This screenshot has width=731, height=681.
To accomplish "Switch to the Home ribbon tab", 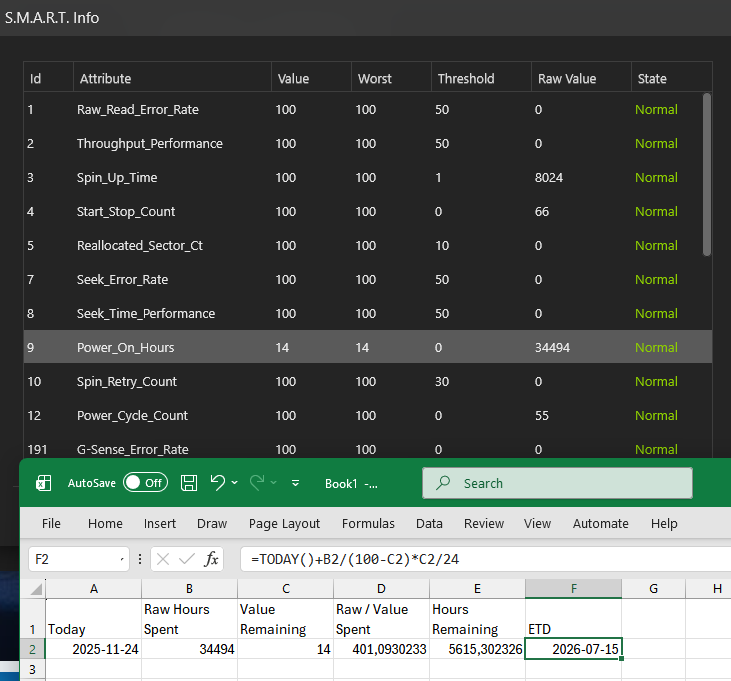I will pos(105,523).
